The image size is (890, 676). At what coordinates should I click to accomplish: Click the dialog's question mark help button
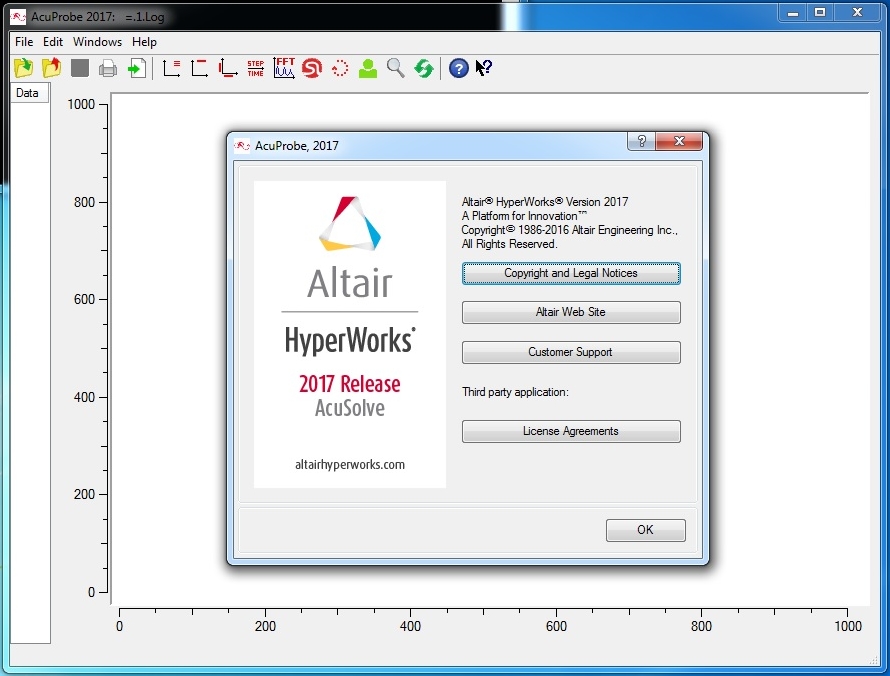(641, 141)
